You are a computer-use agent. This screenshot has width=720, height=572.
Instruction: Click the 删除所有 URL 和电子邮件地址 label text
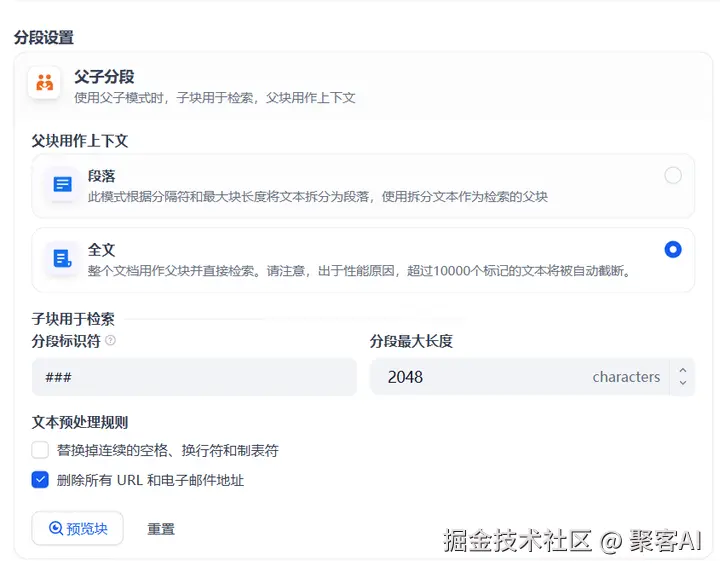click(150, 480)
